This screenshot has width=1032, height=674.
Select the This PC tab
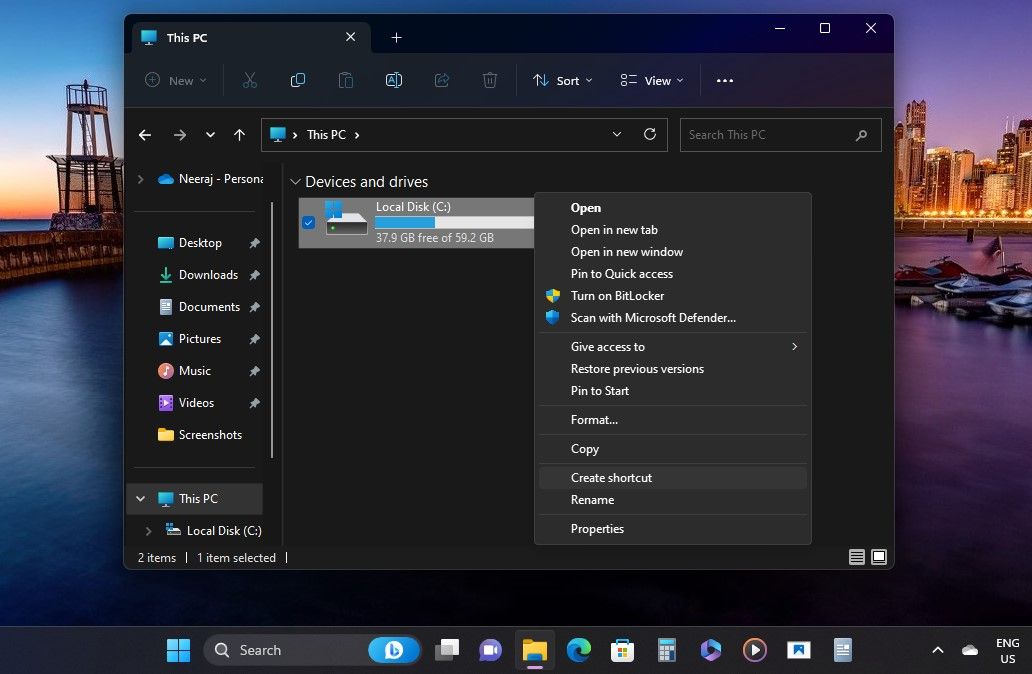point(188,37)
